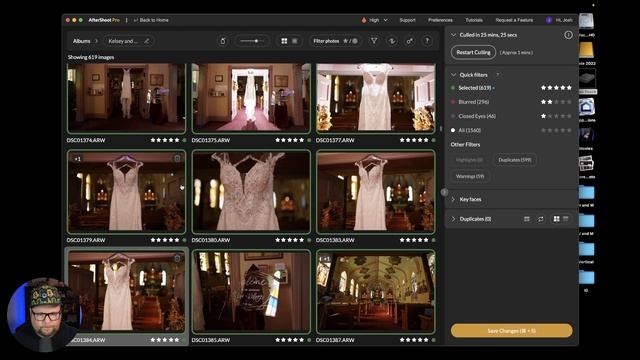Click the stacked rows icon in Duplicates row
Screen dimensions: 640x360
pos(527,219)
